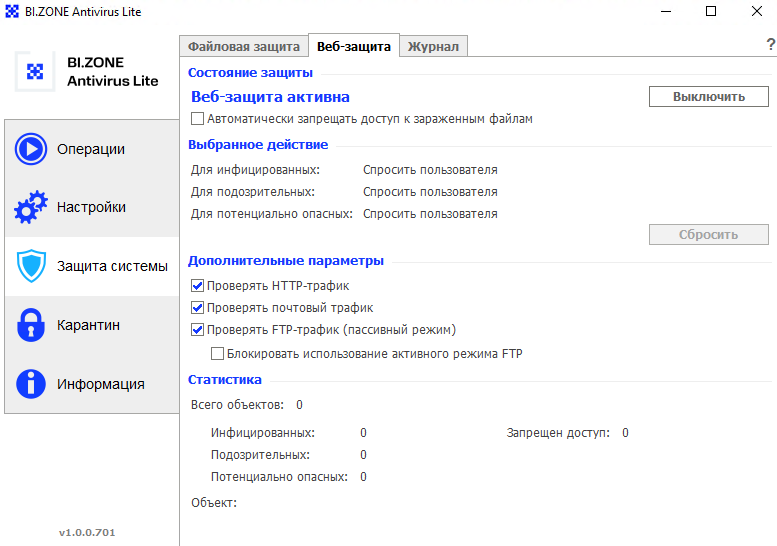
Task: Maximize the antivirus window
Action: click(711, 11)
